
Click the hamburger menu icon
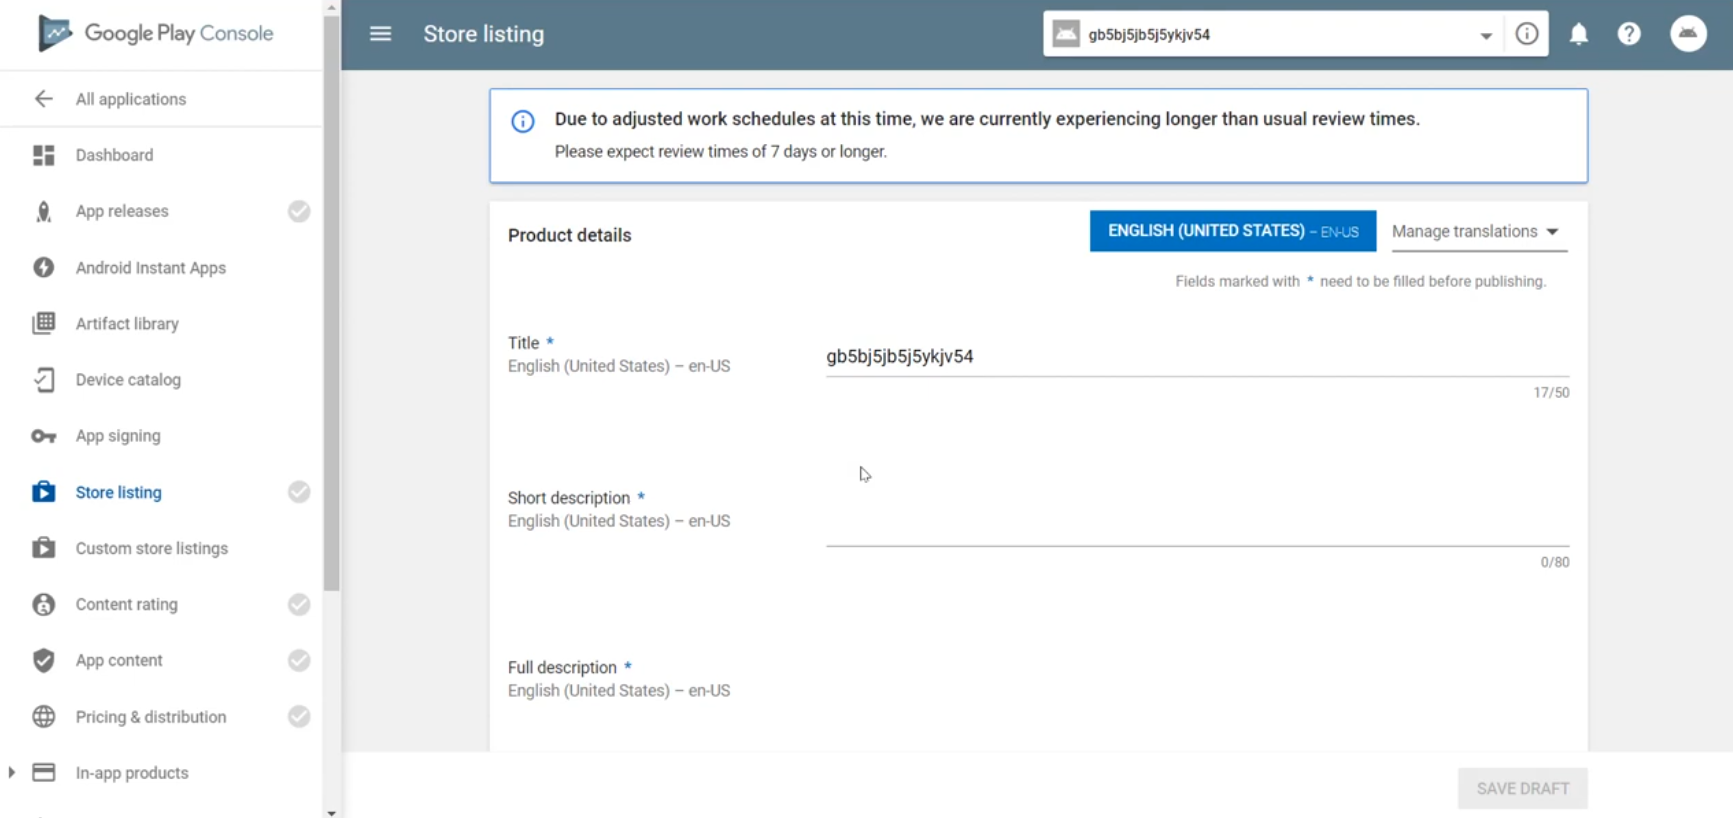pyautogui.click(x=380, y=34)
